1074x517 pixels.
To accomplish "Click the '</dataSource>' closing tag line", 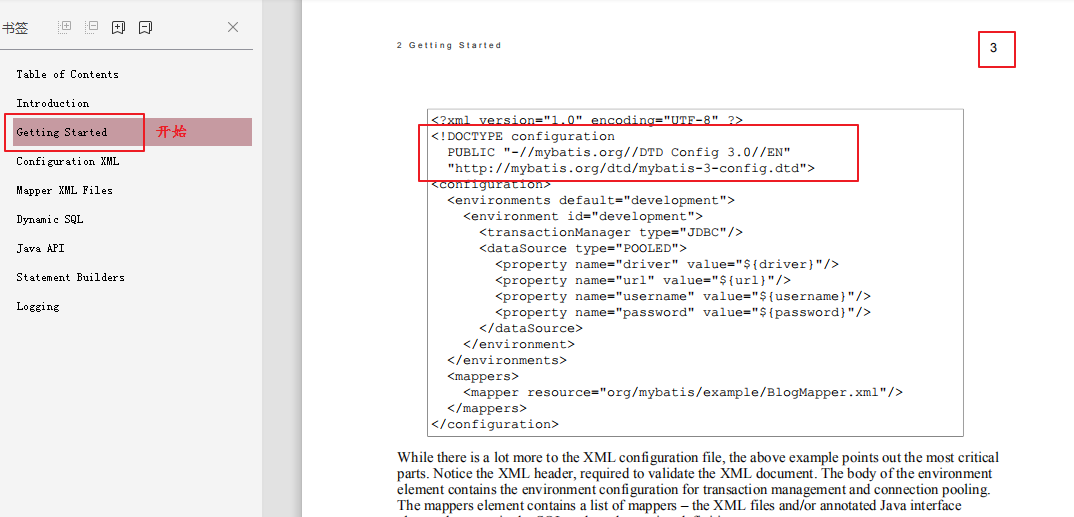I will click(532, 329).
